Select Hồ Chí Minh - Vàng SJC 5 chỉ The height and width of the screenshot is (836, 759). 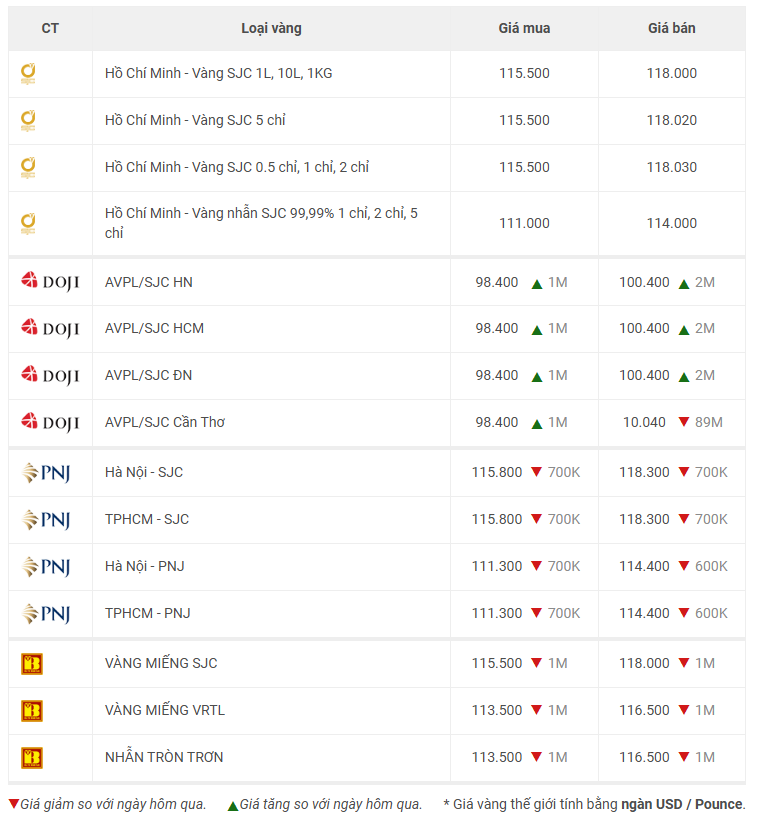(x=195, y=120)
